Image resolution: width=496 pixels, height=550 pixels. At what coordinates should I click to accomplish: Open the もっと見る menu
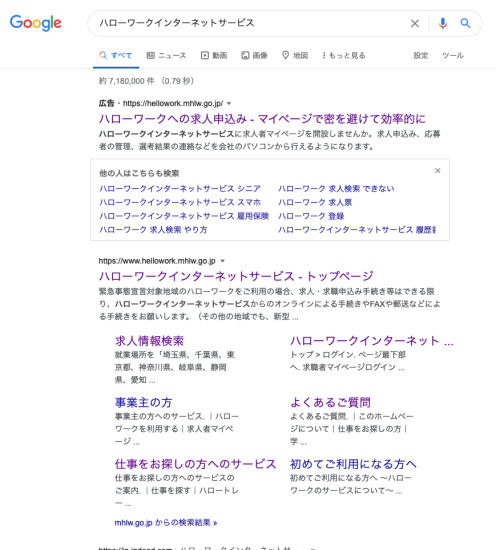[x=344, y=55]
